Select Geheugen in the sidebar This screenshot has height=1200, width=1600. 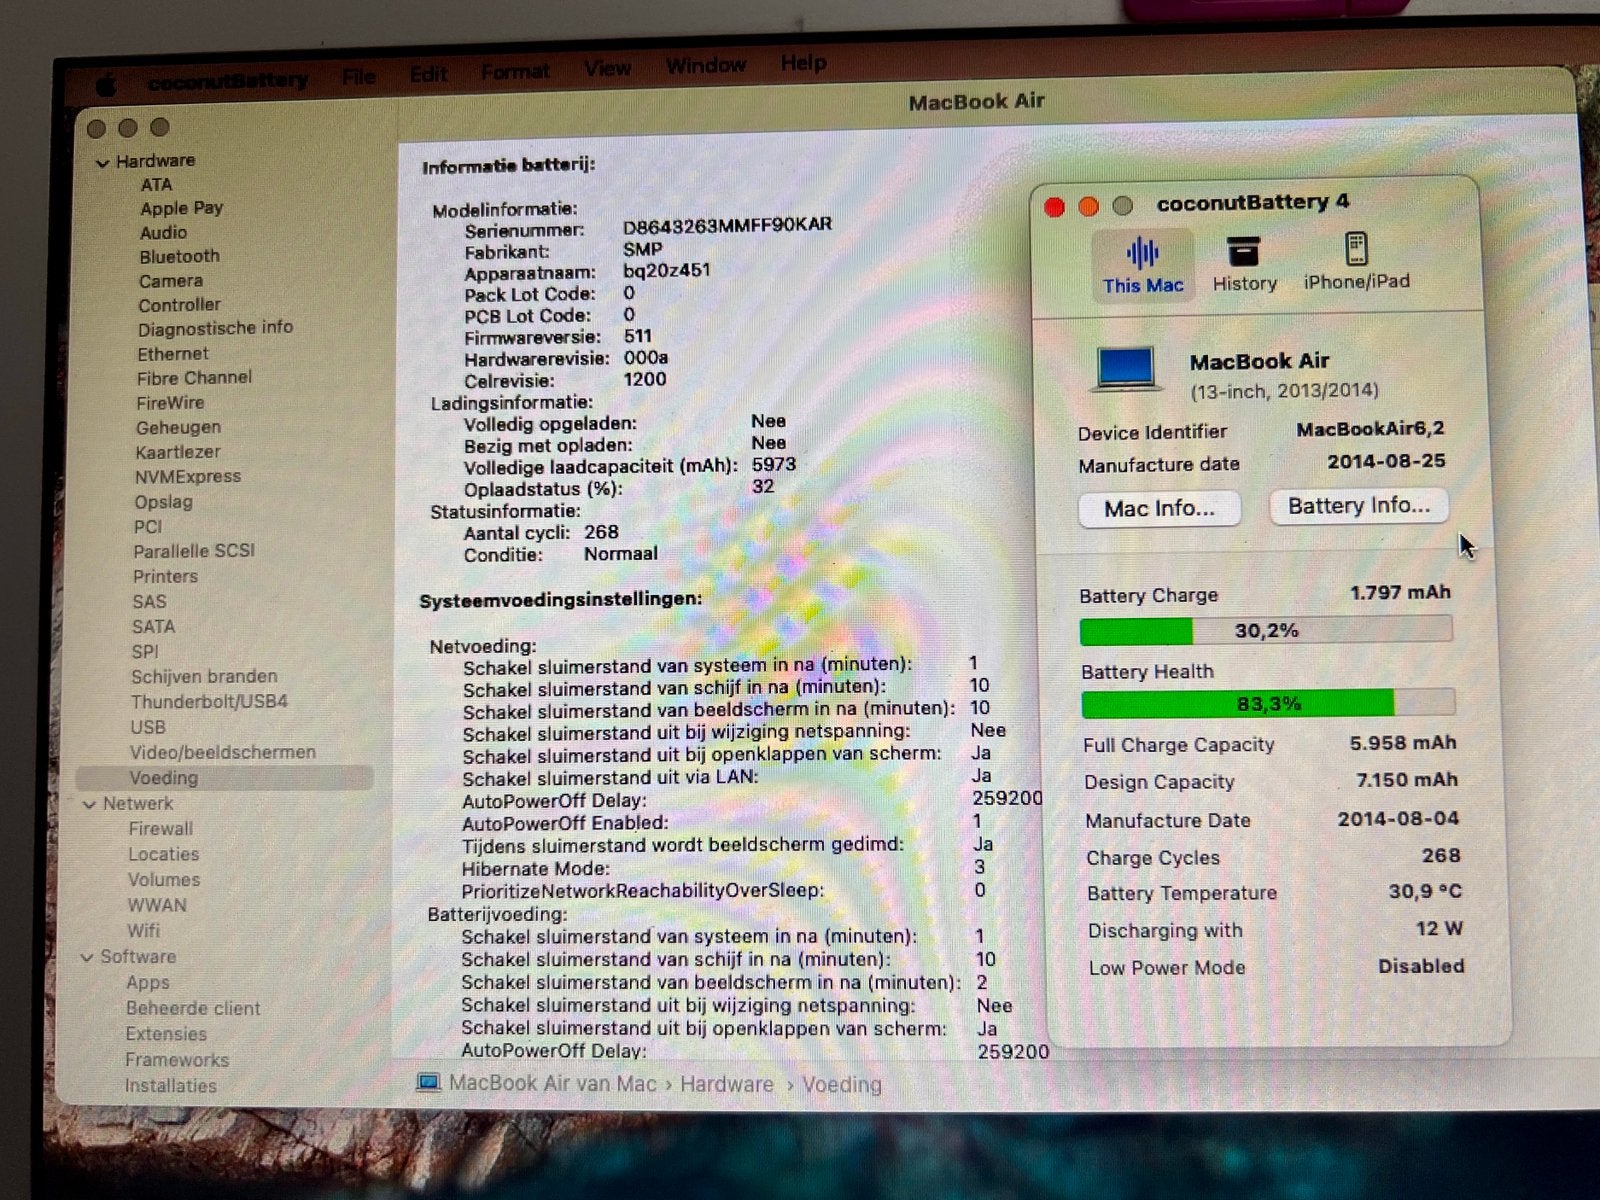coord(178,428)
